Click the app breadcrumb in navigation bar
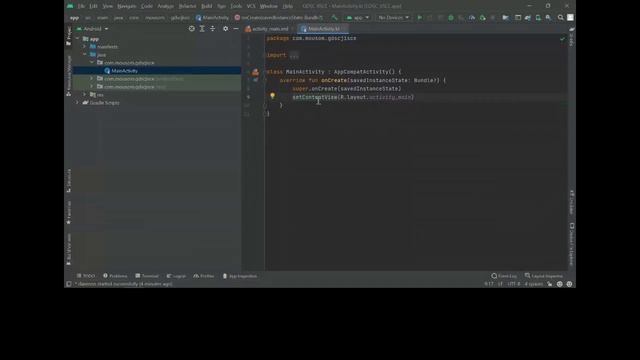This screenshot has width=640, height=360. pyautogui.click(x=74, y=18)
